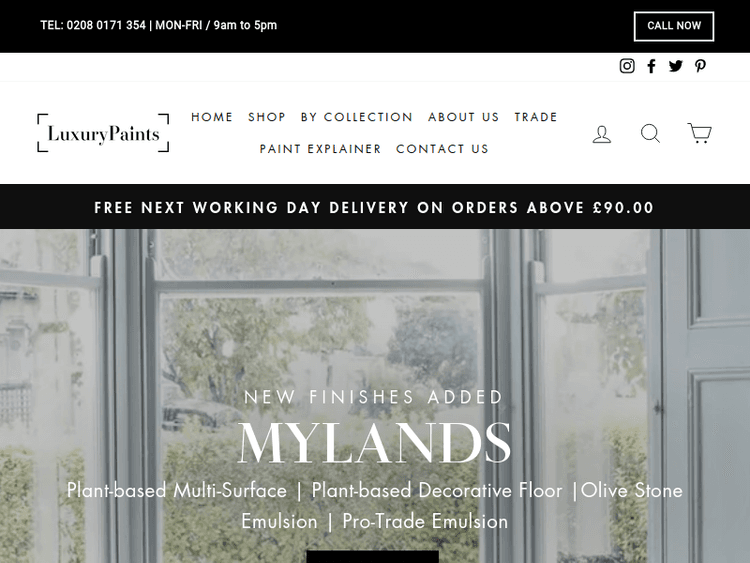This screenshot has width=750, height=563.
Task: Open the PAINT EXPLAINER page
Action: coord(320,149)
